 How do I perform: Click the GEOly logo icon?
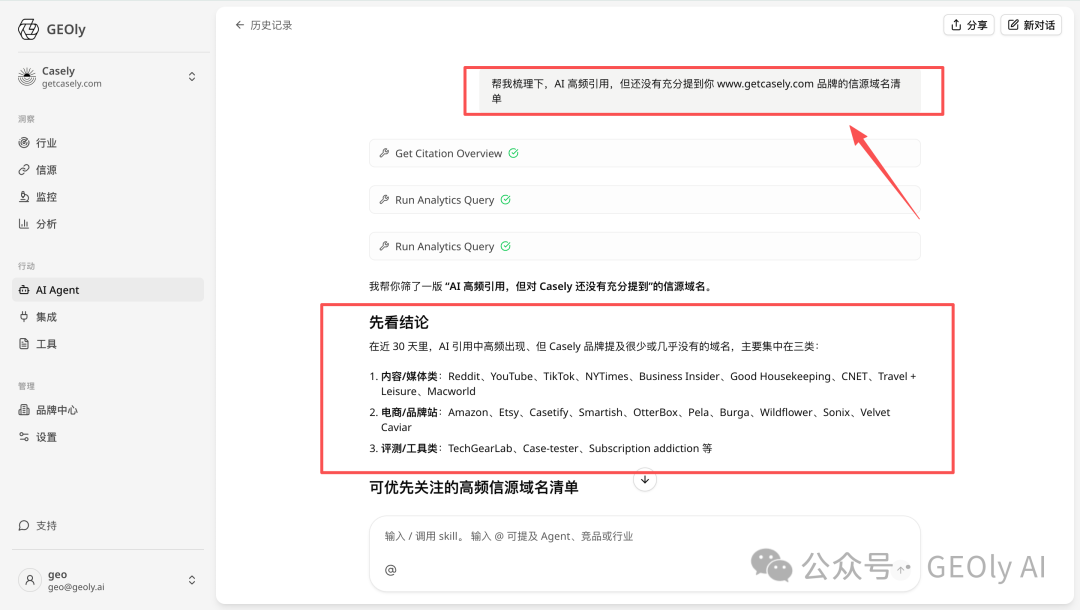tap(28, 30)
